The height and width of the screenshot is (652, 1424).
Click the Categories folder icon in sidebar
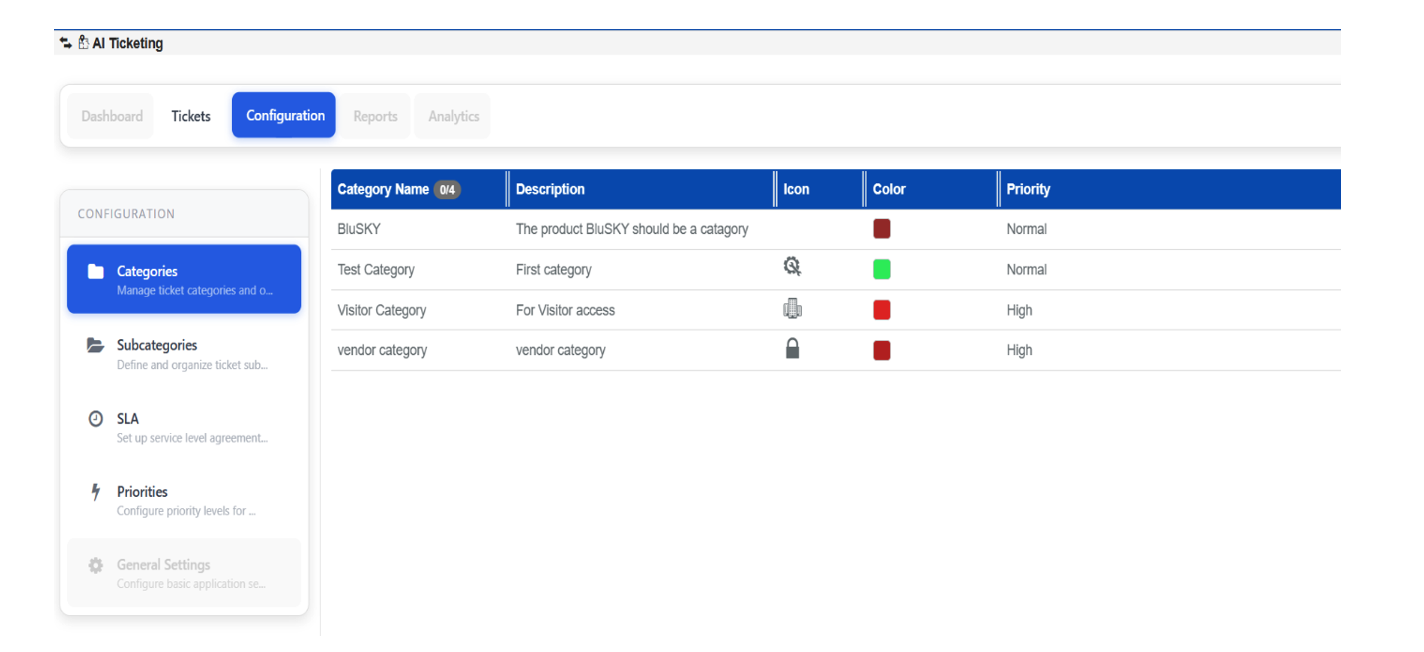coord(96,272)
